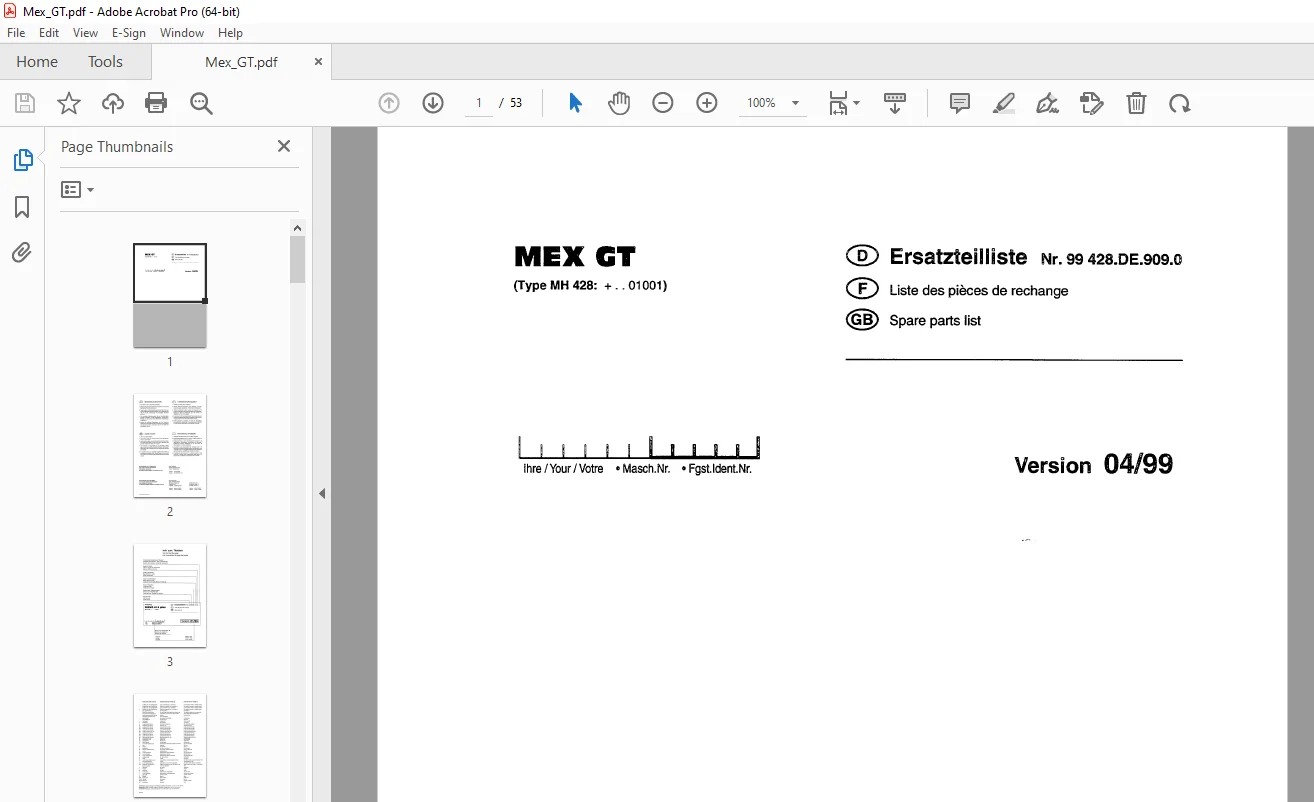1314x802 pixels.
Task: Bookmark this file with the star icon
Action: [69, 103]
